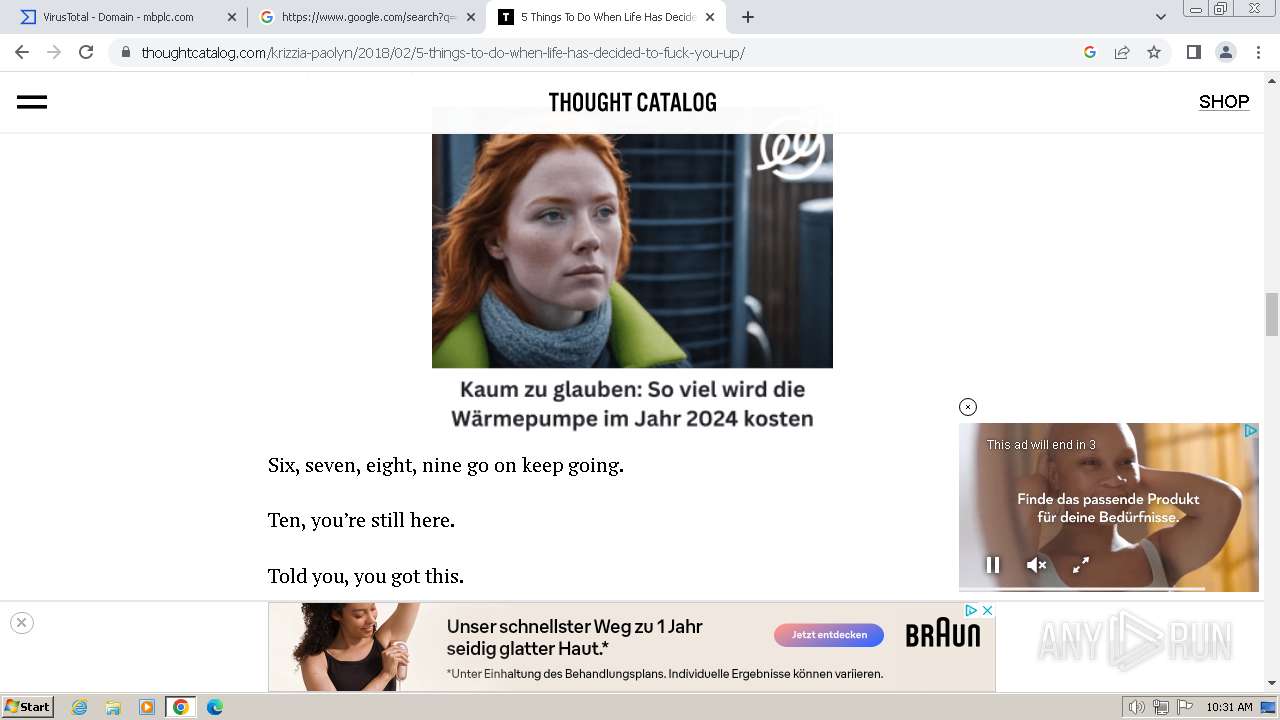Go back to the previous page

click(x=22, y=52)
